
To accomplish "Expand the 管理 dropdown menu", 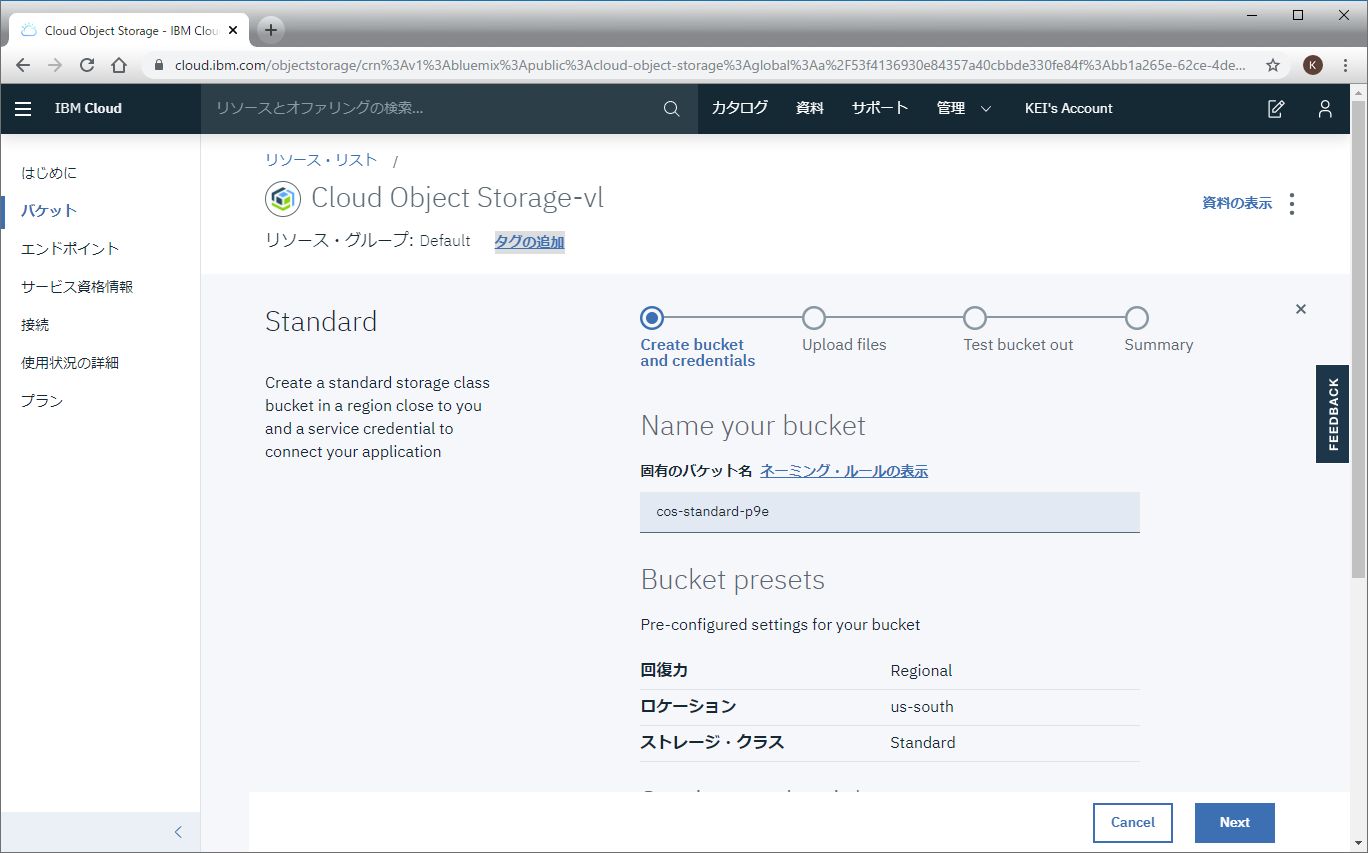I will tap(964, 109).
